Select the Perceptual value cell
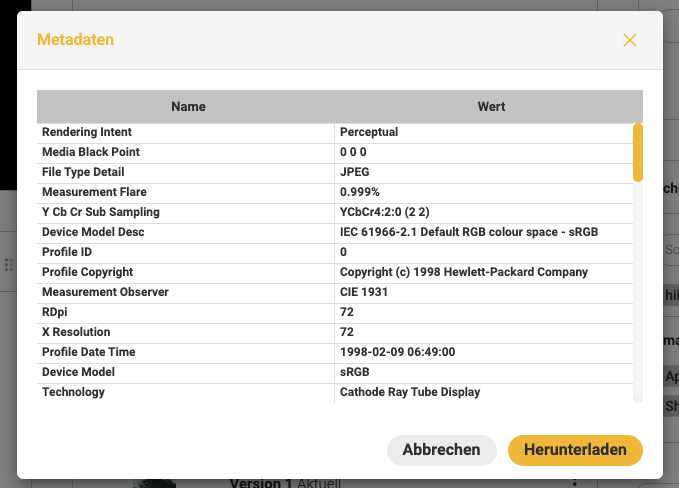The width and height of the screenshot is (679, 488). [x=370, y=132]
